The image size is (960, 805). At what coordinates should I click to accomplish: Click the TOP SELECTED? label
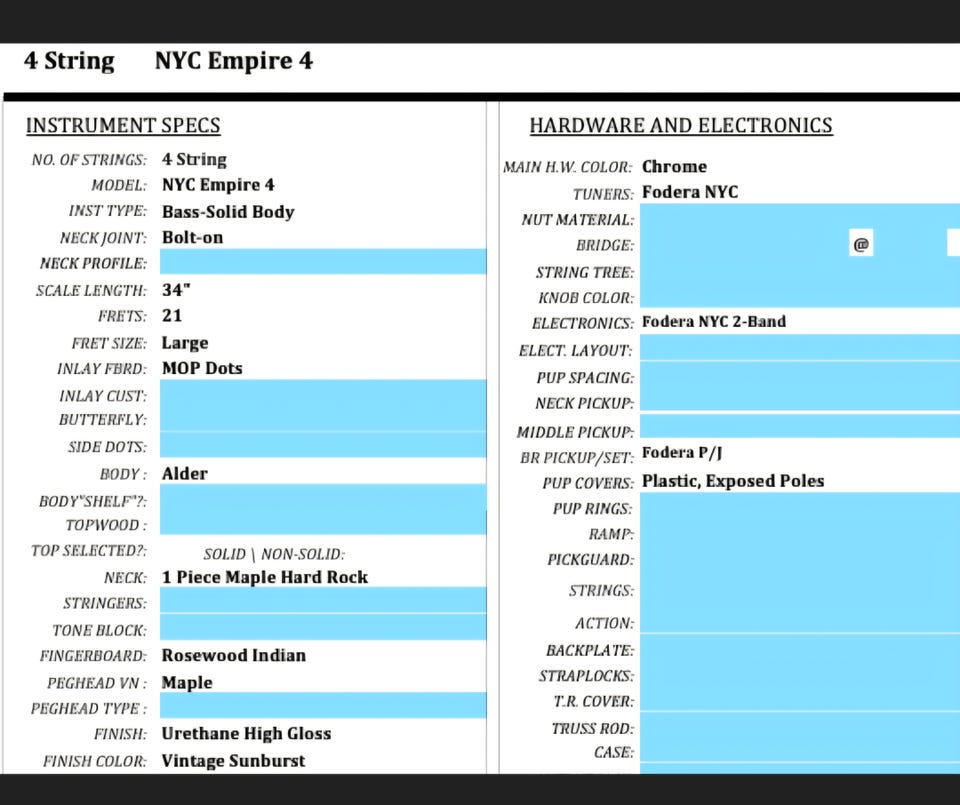point(89,551)
